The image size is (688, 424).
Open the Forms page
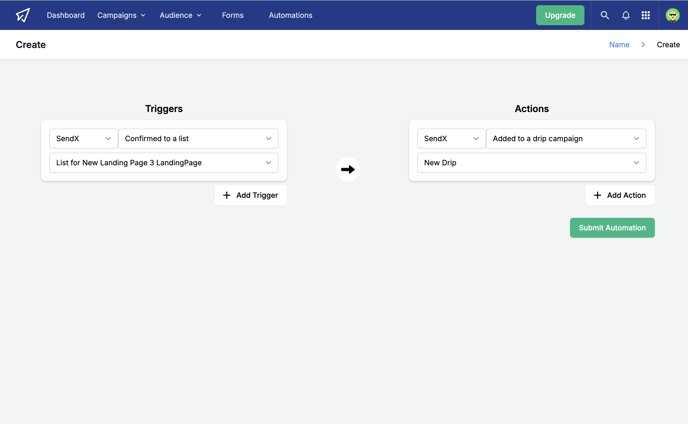[x=233, y=15]
